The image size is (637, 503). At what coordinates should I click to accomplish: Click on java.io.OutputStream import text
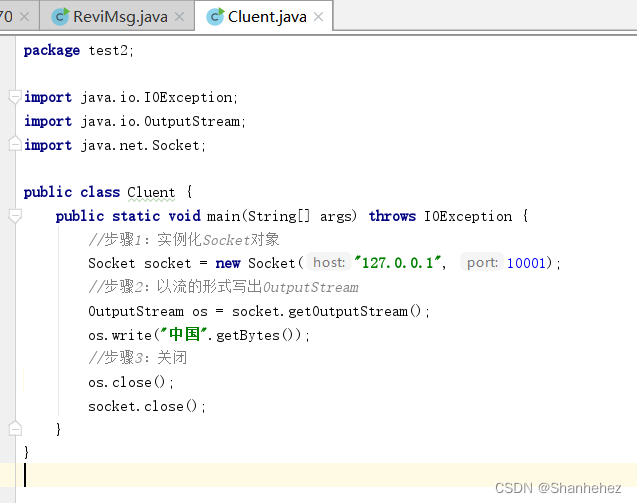click(x=163, y=121)
